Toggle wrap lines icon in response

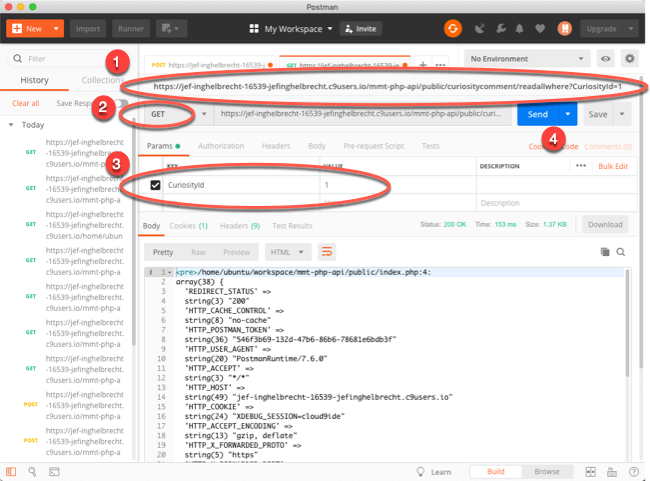[x=327, y=252]
